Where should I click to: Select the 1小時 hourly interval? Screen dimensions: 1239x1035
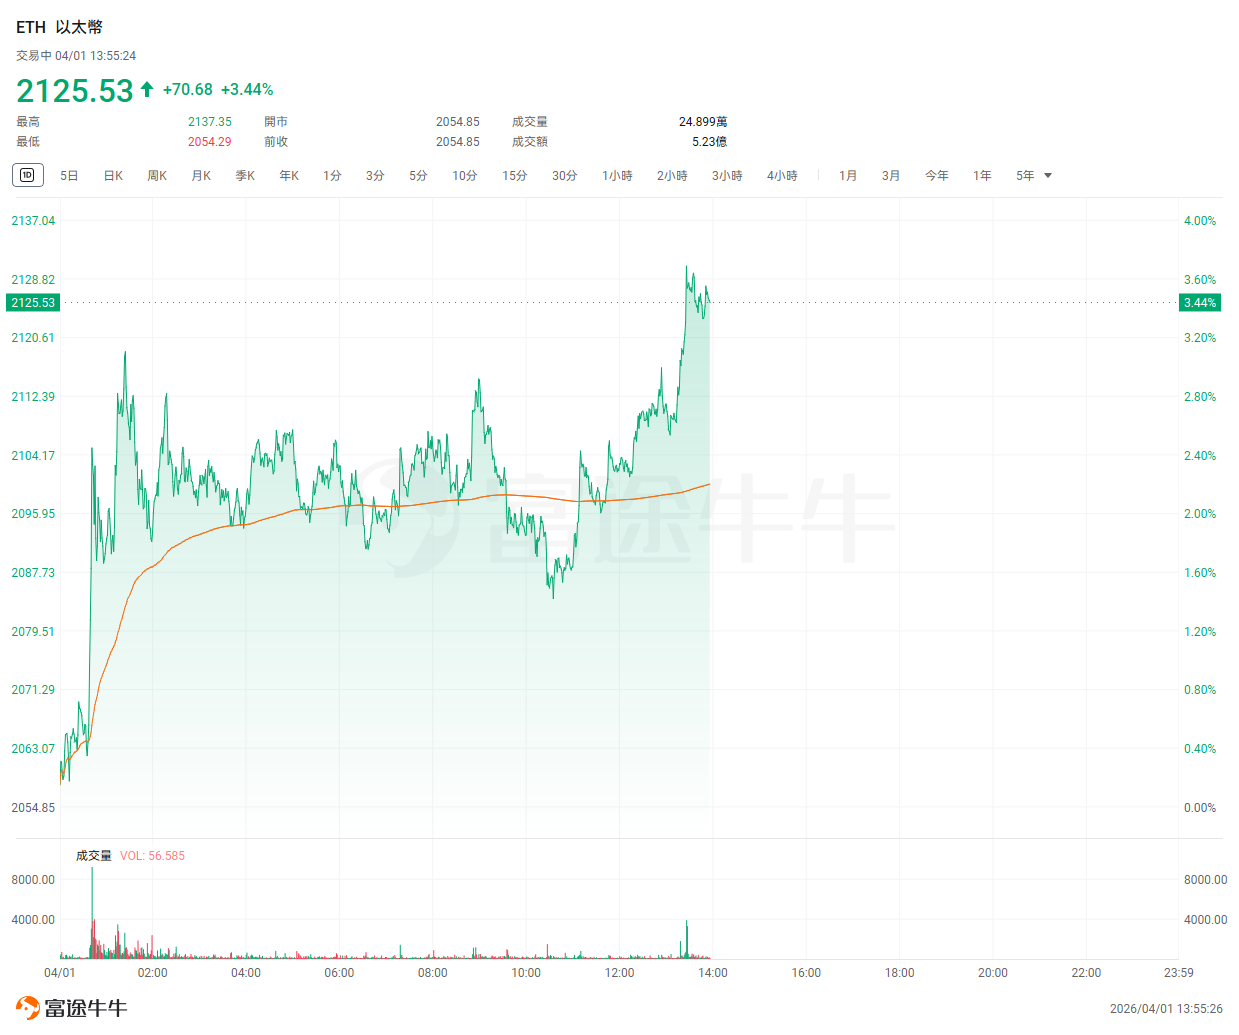[617, 176]
